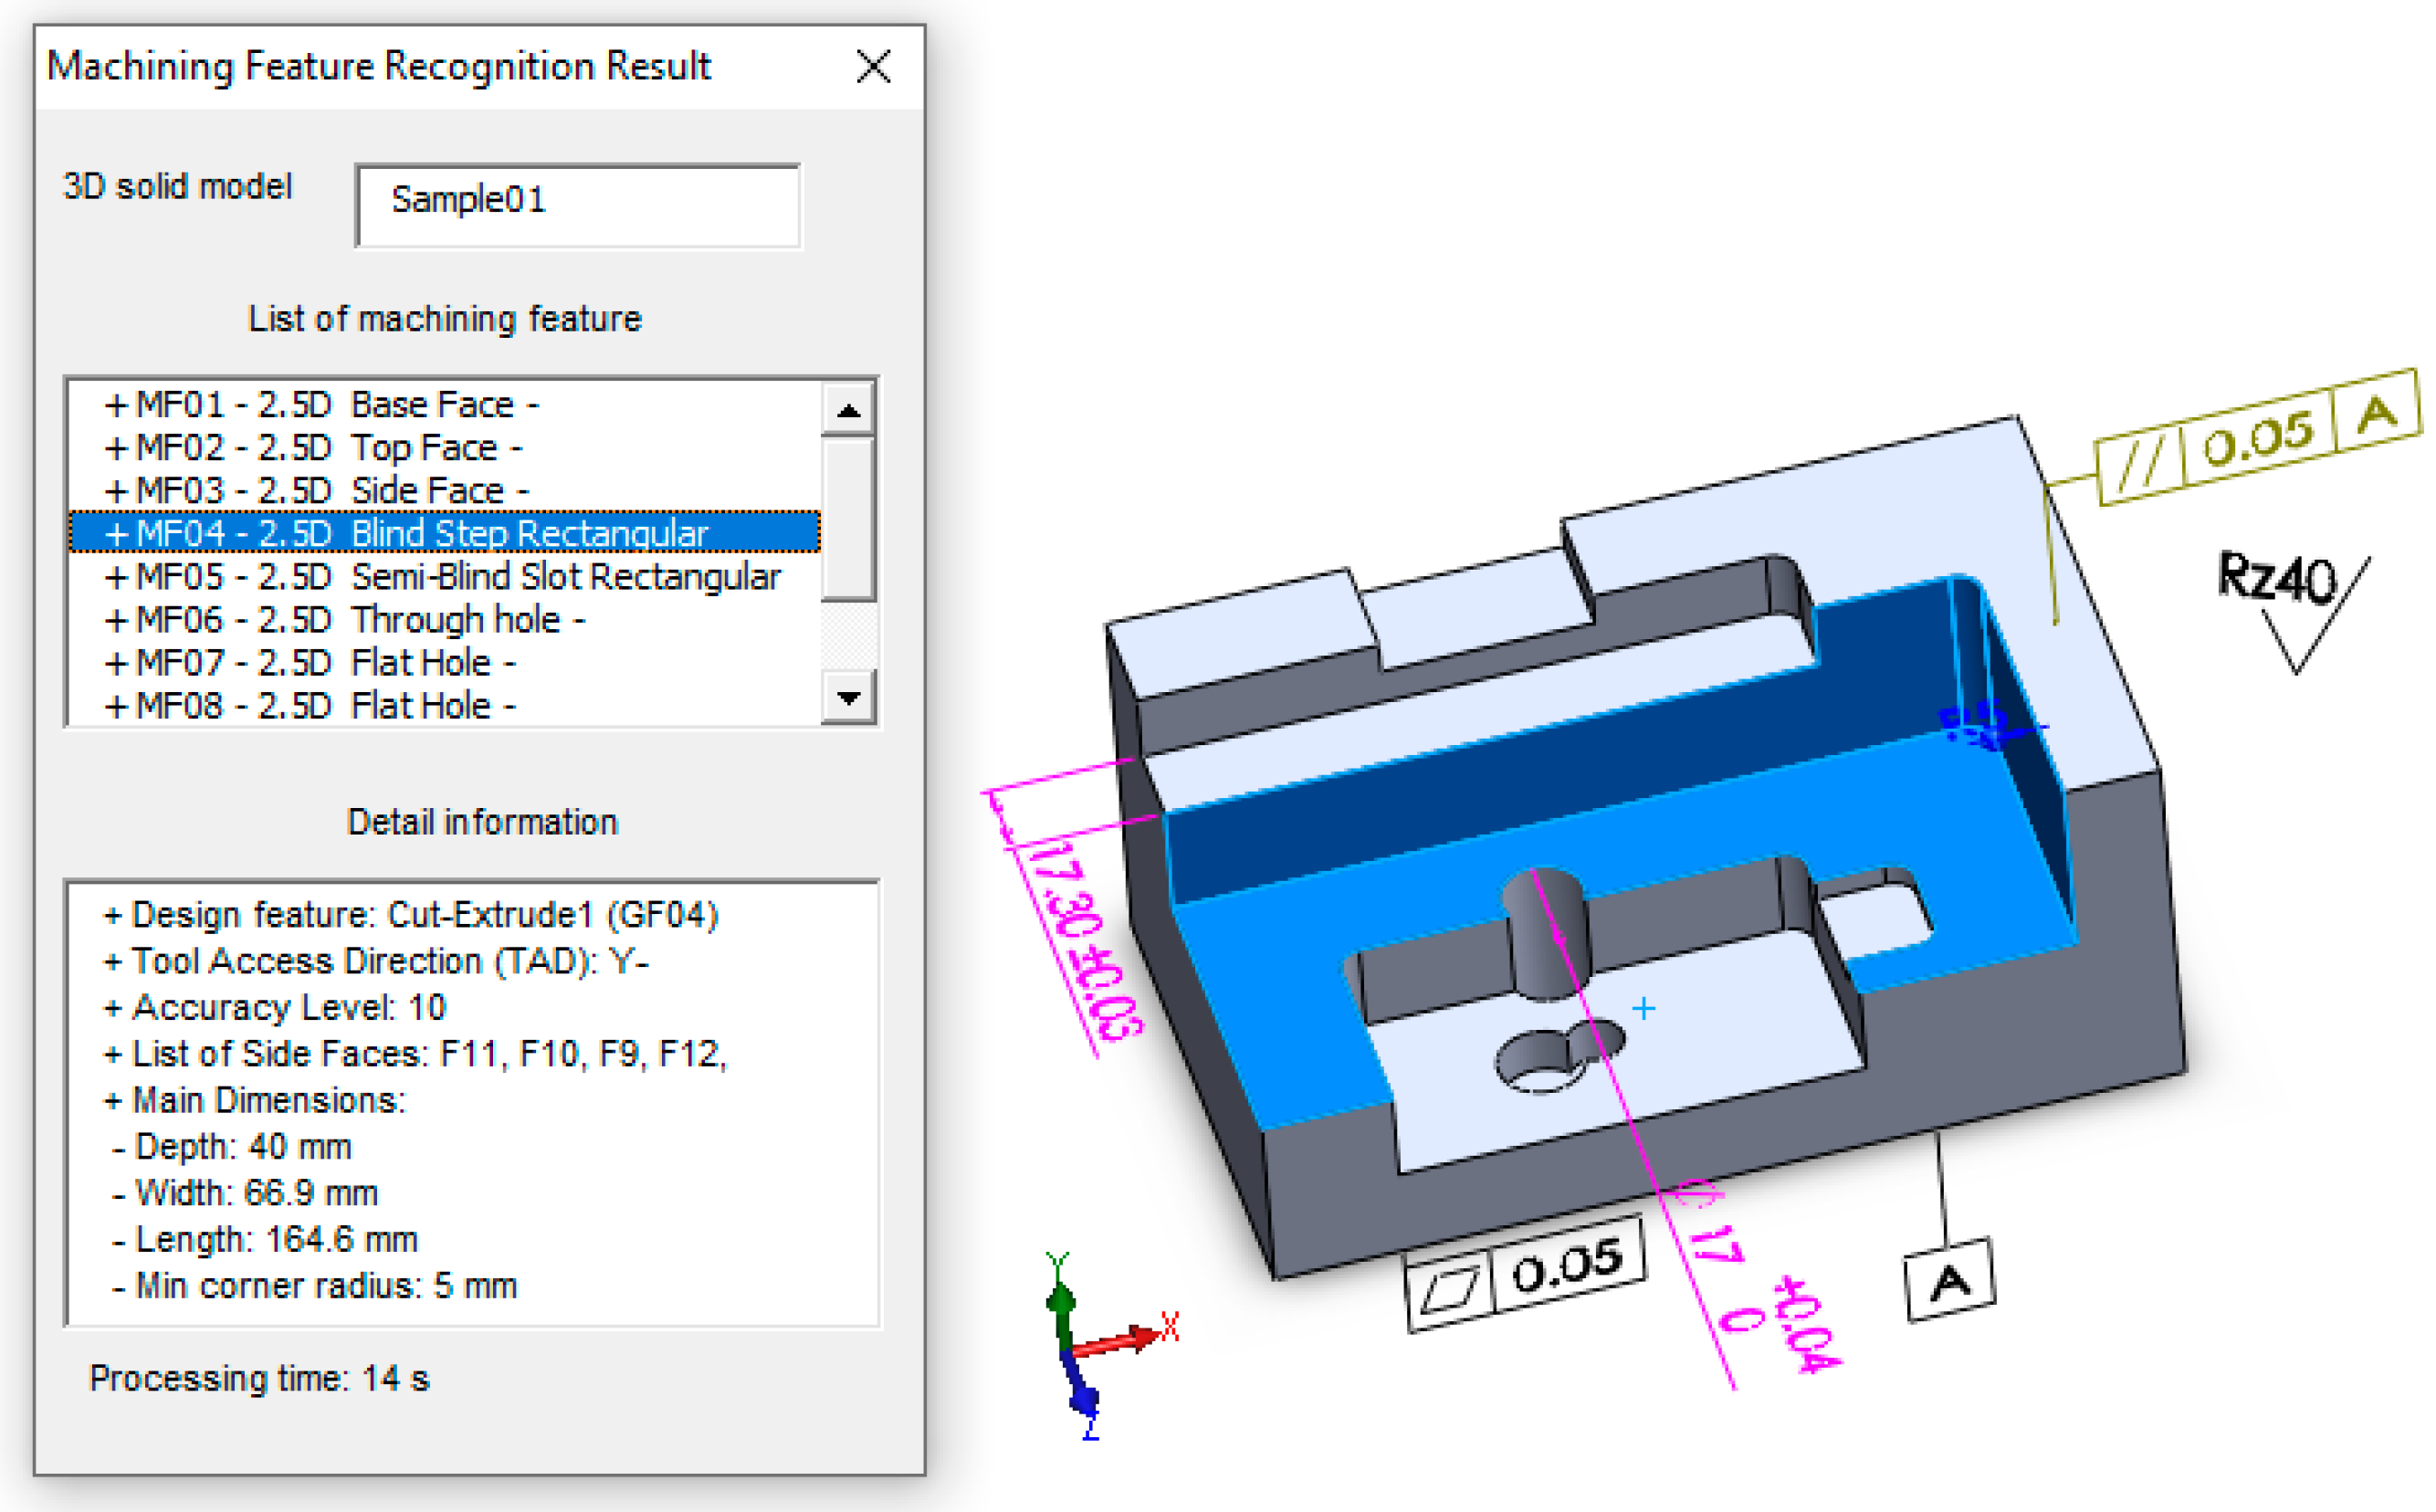Image resolution: width=2436 pixels, height=1512 pixels.
Task: Select MF04 Blind Step Rectangular feature
Action: [420, 533]
